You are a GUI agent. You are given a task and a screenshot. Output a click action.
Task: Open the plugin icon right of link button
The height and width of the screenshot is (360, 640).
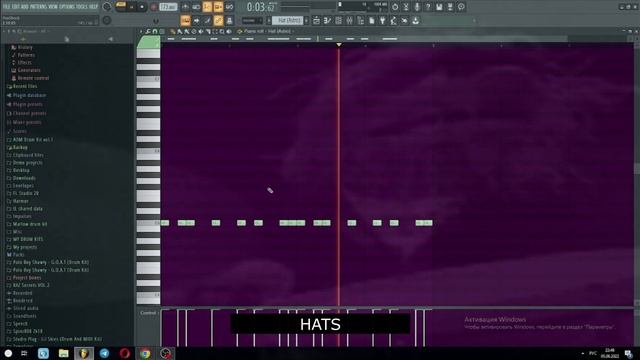click(x=229, y=20)
